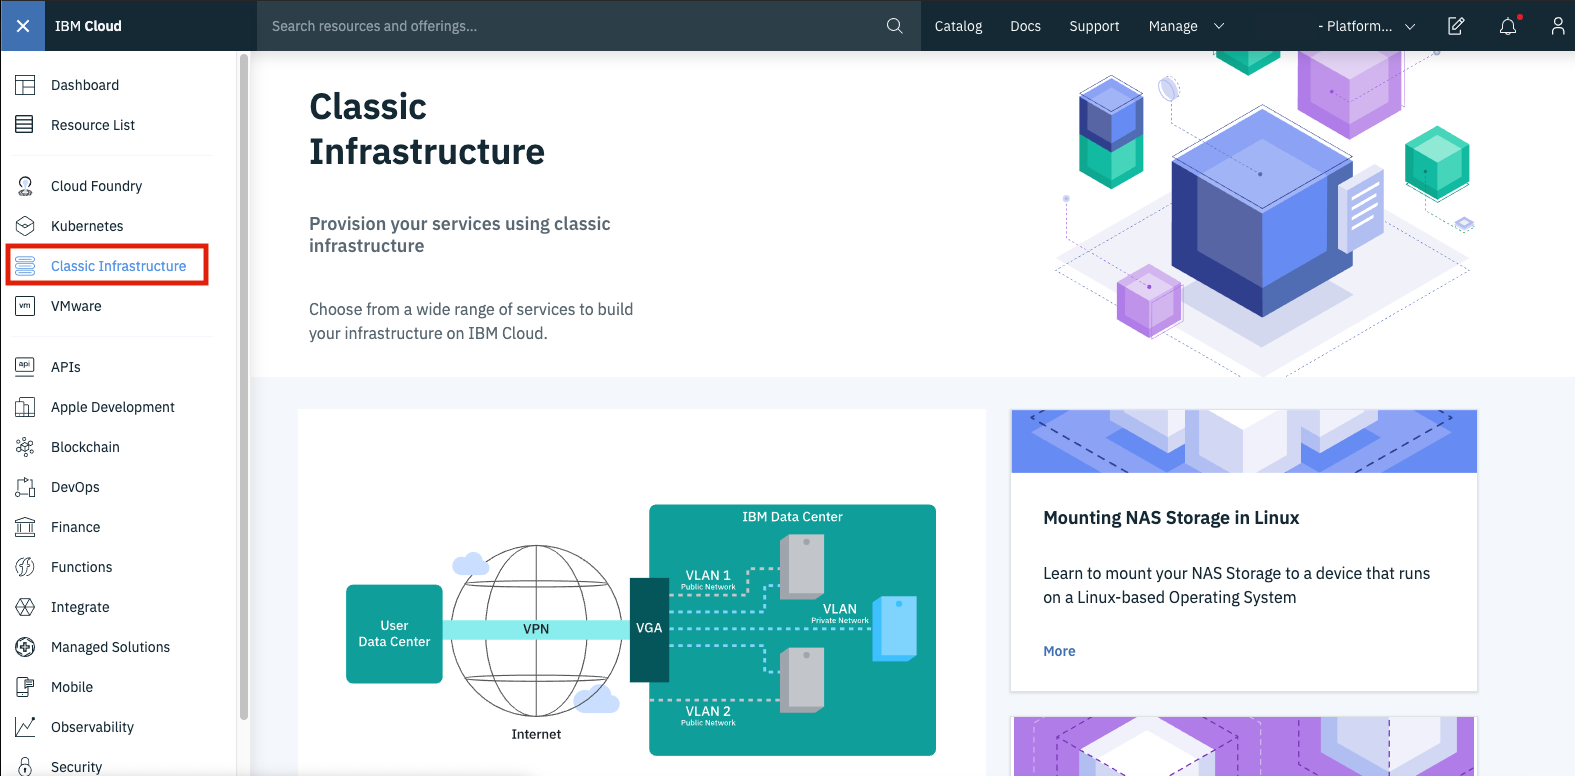Click the Observability icon
1575x776 pixels.
[x=25, y=727]
